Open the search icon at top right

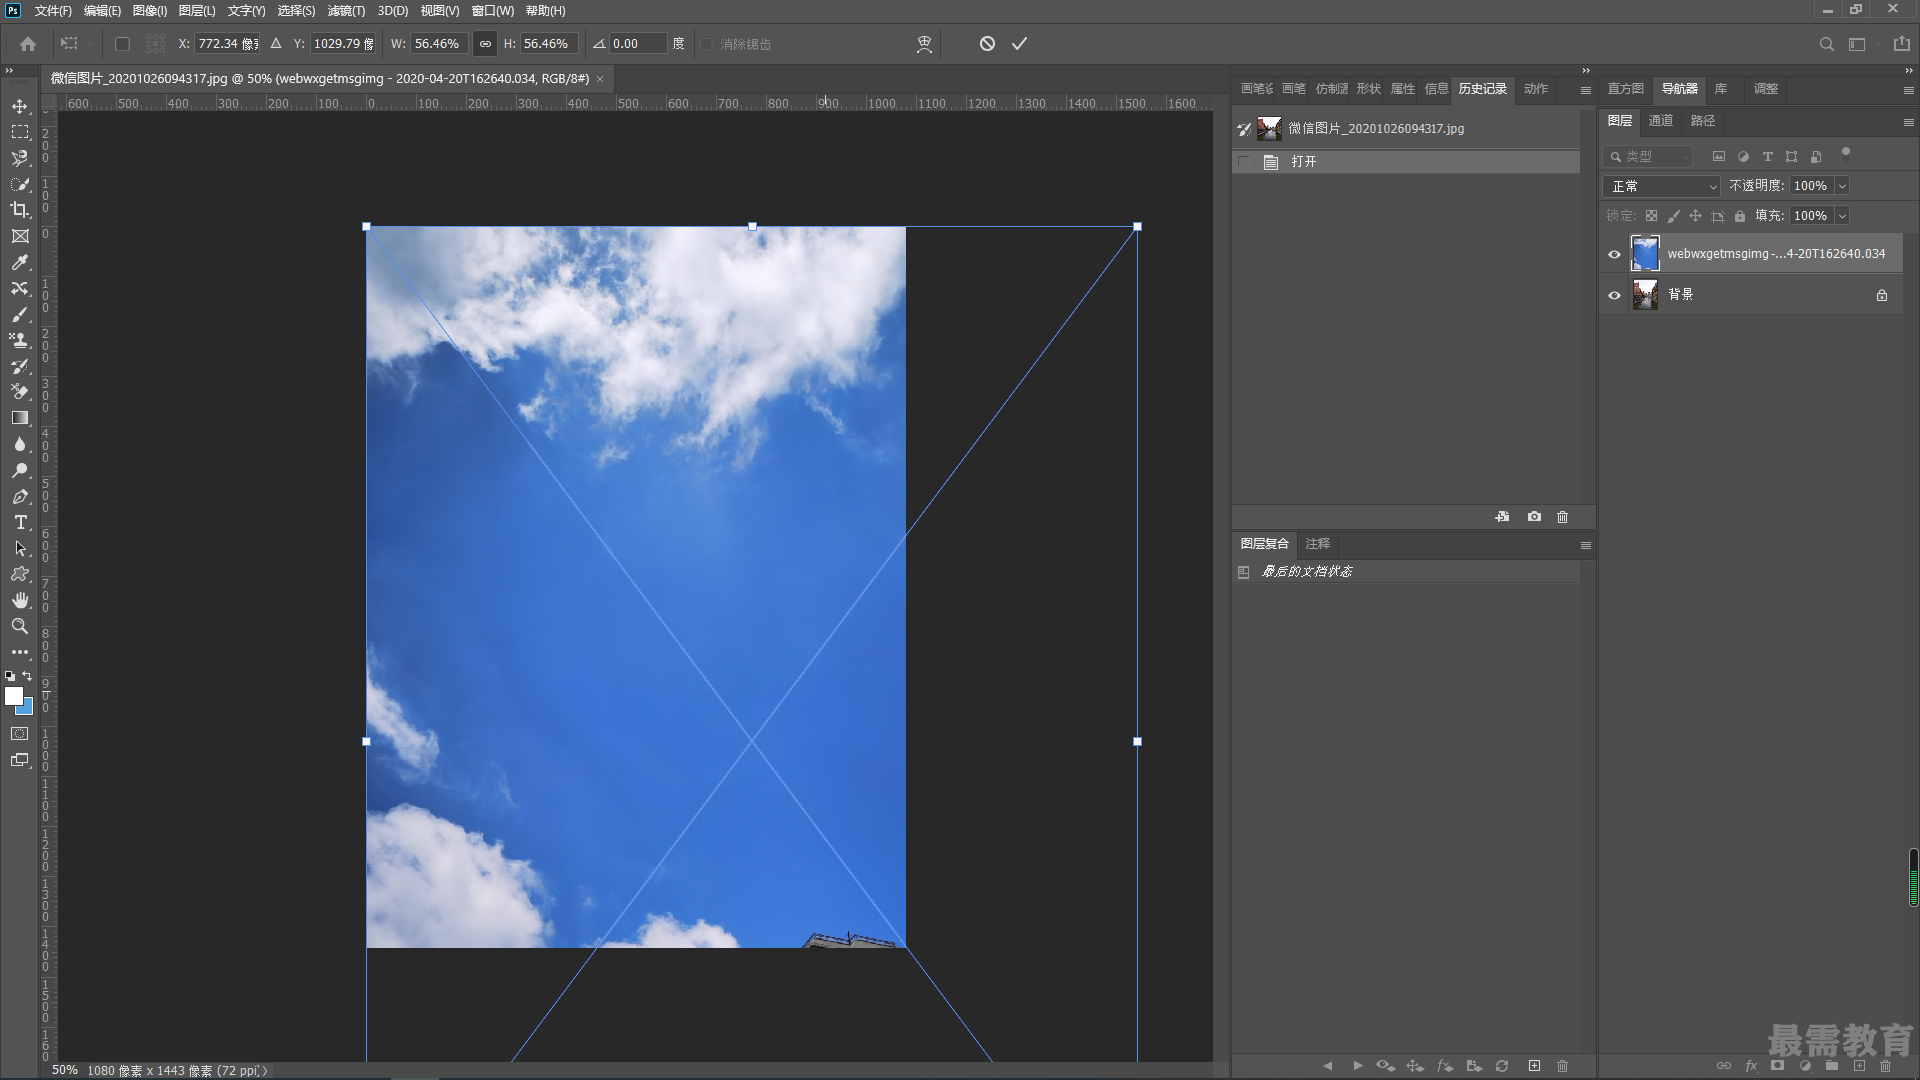tap(1826, 44)
